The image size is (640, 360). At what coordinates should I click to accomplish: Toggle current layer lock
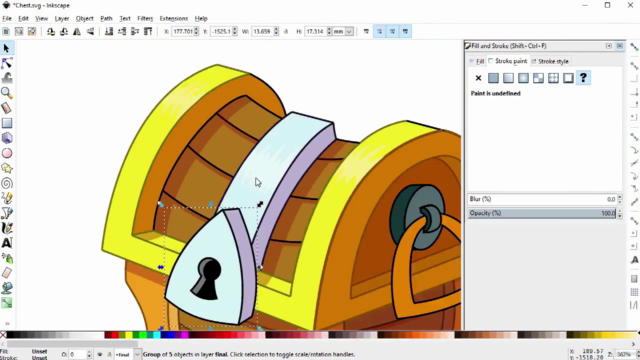[x=109, y=355]
